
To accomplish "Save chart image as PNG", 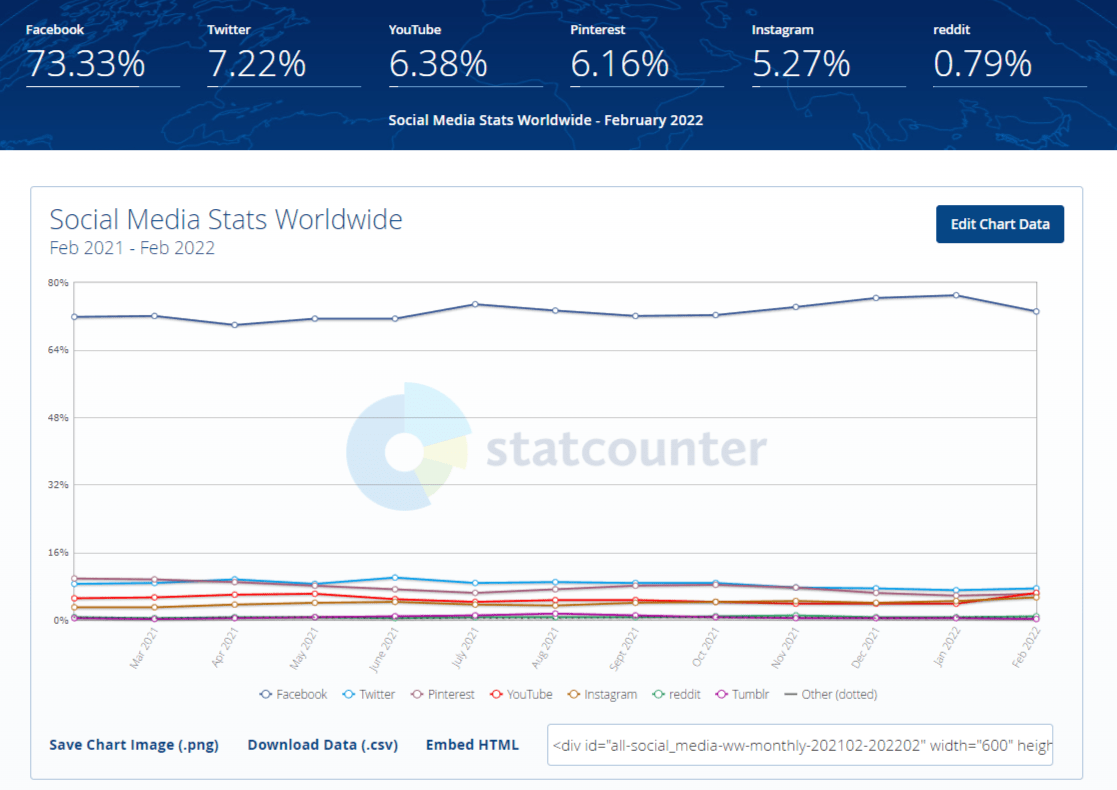I will [133, 745].
